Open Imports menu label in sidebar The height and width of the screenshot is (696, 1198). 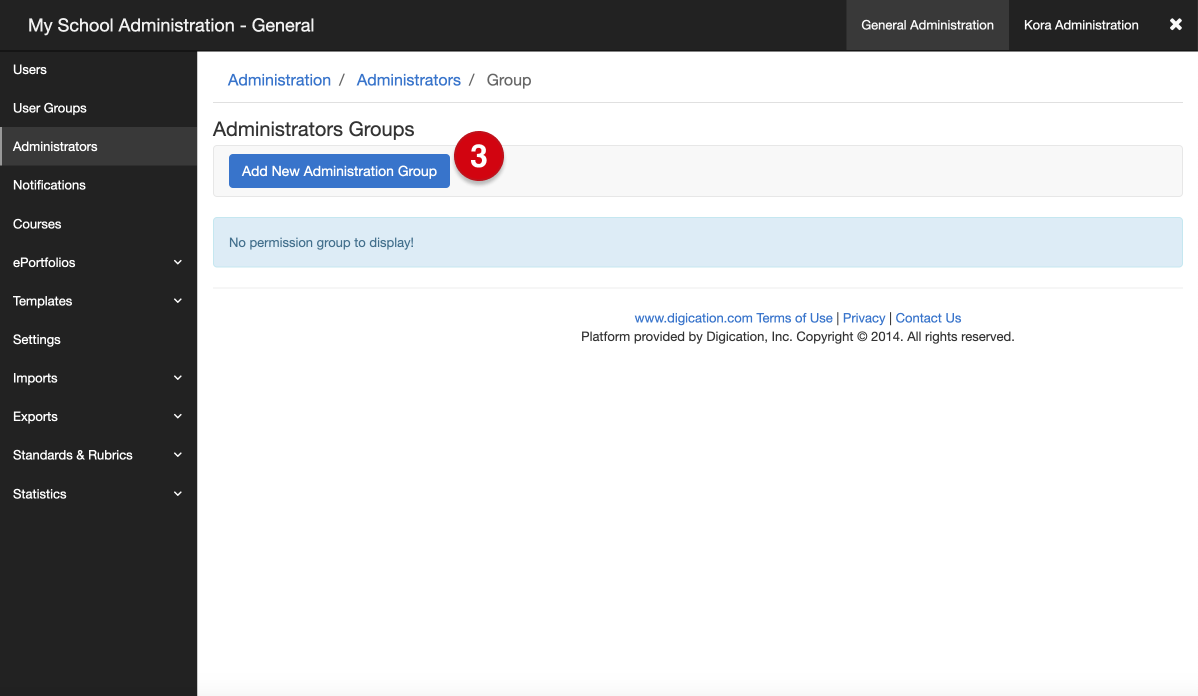pyautogui.click(x=35, y=378)
